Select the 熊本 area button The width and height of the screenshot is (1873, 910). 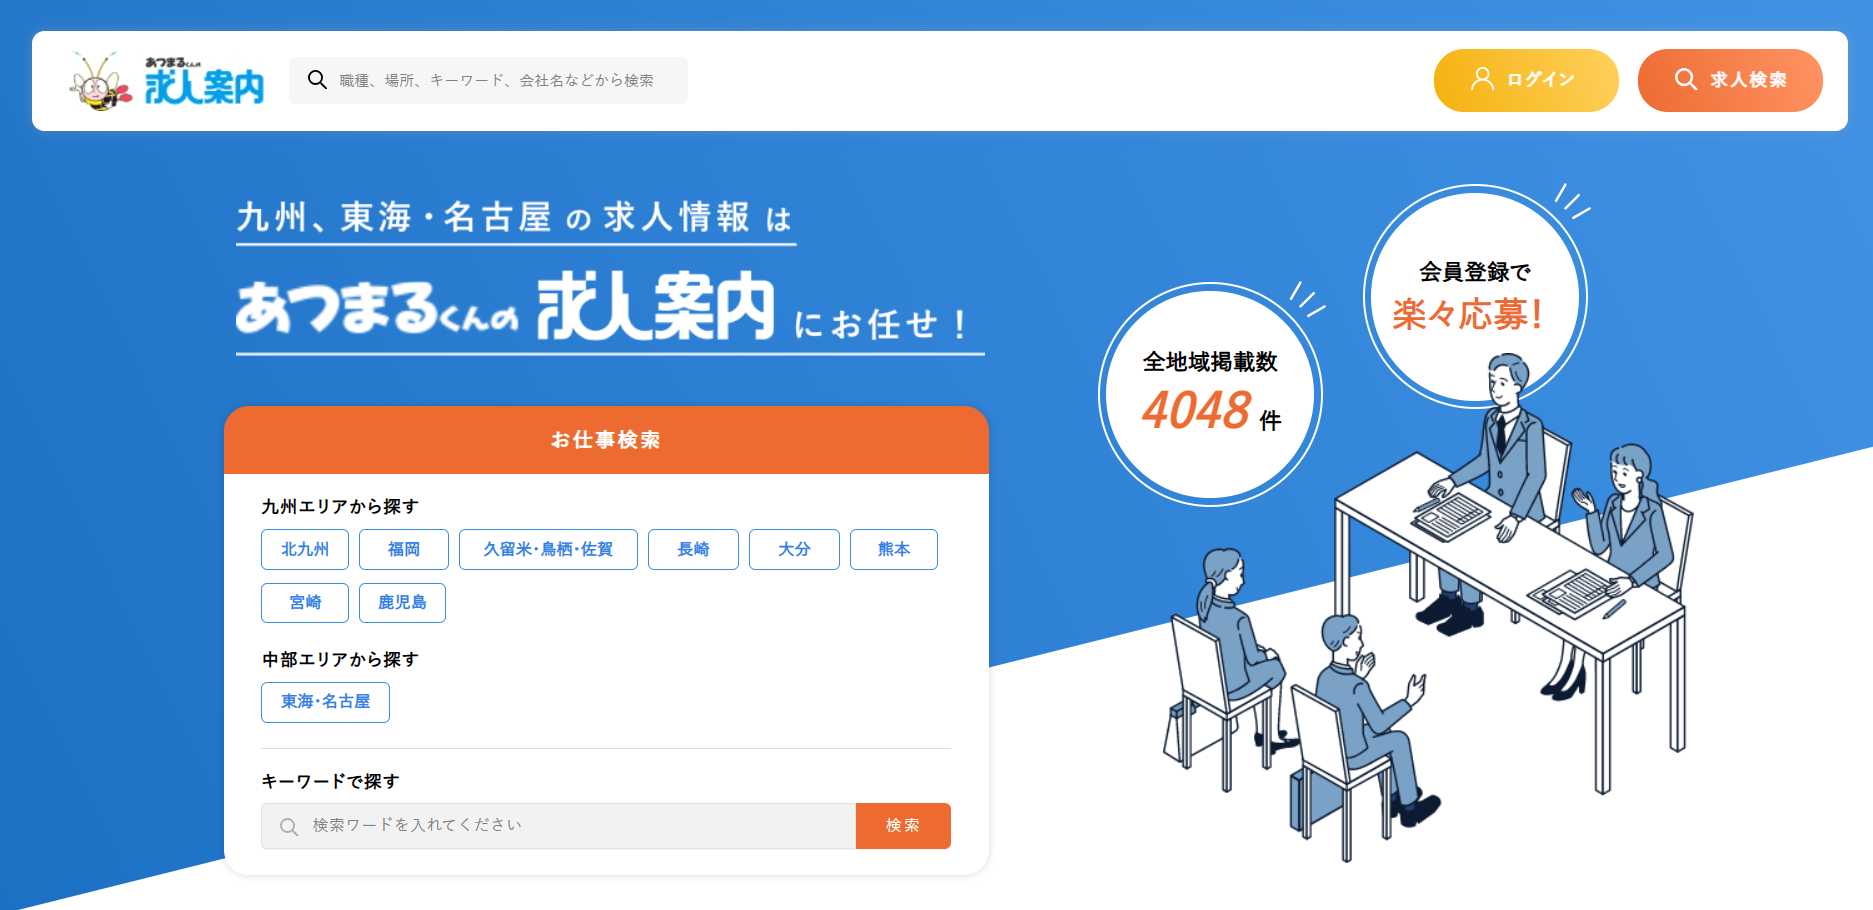(x=894, y=549)
